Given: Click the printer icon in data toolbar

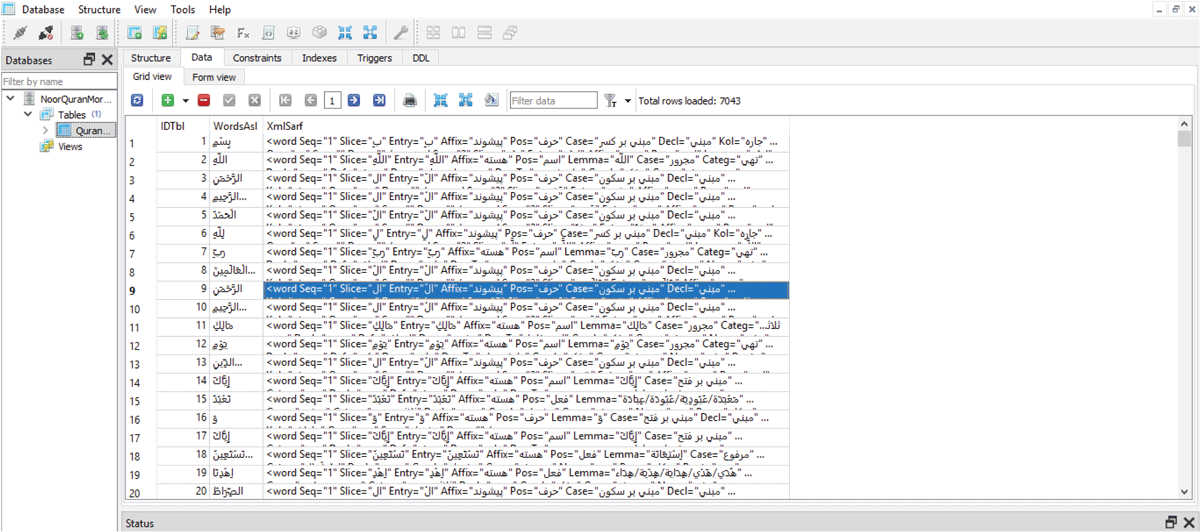Looking at the screenshot, I should tap(409, 100).
